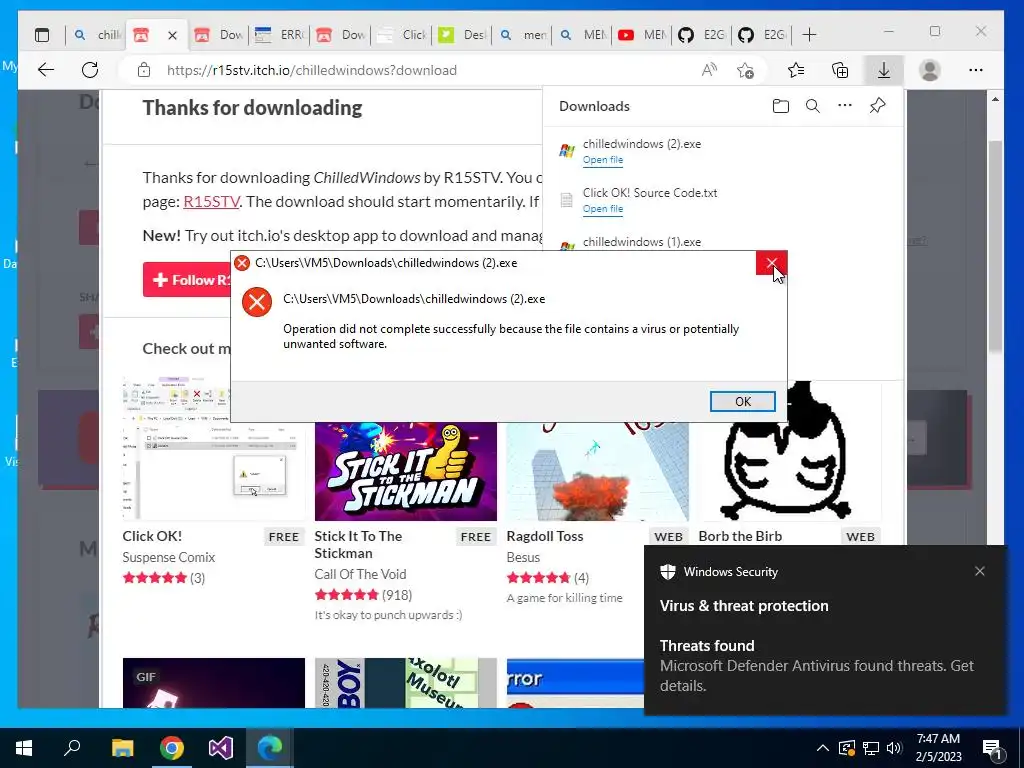Open the volume control in system tray

pos(894,748)
